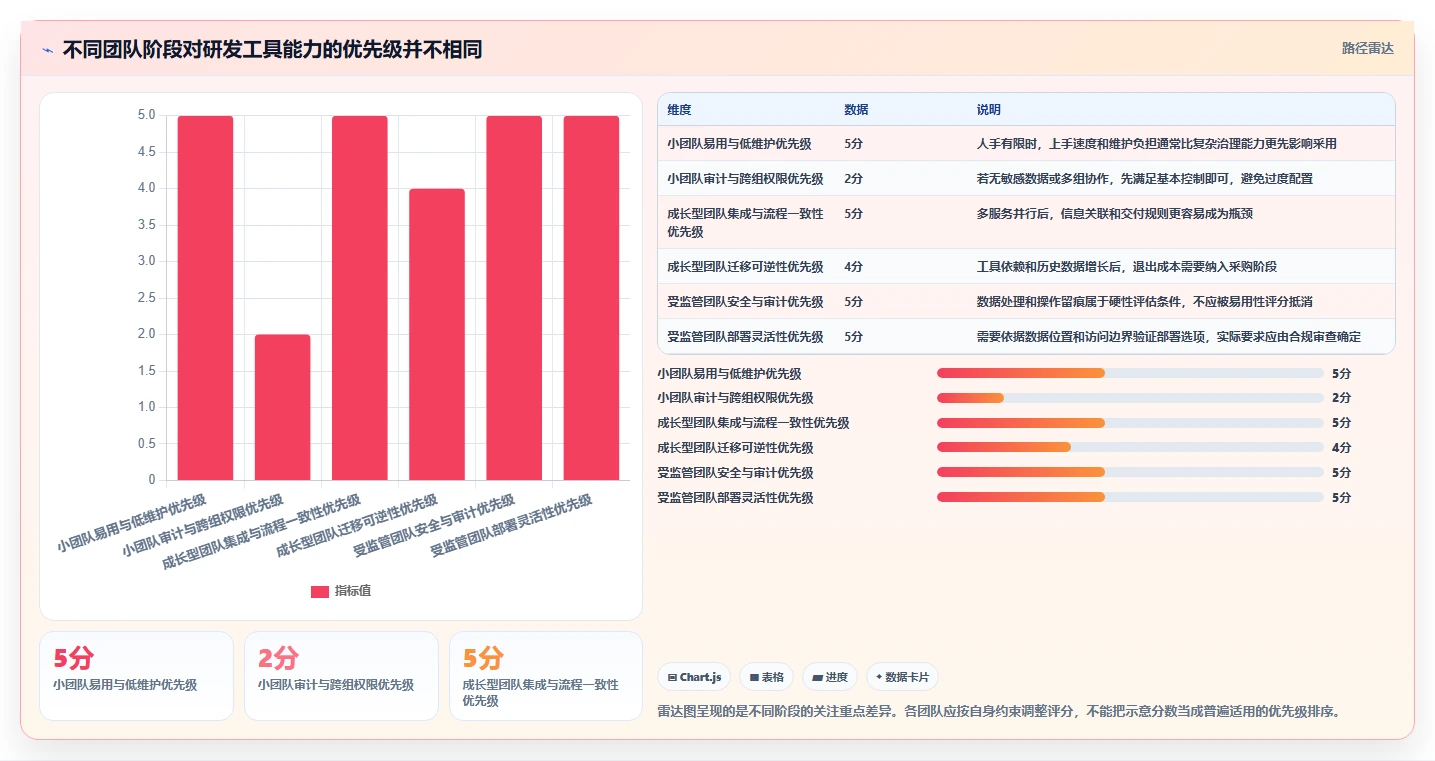
Task: Open the 2分 card for 小团队审计与跨组权限优先级
Action: tap(341, 675)
